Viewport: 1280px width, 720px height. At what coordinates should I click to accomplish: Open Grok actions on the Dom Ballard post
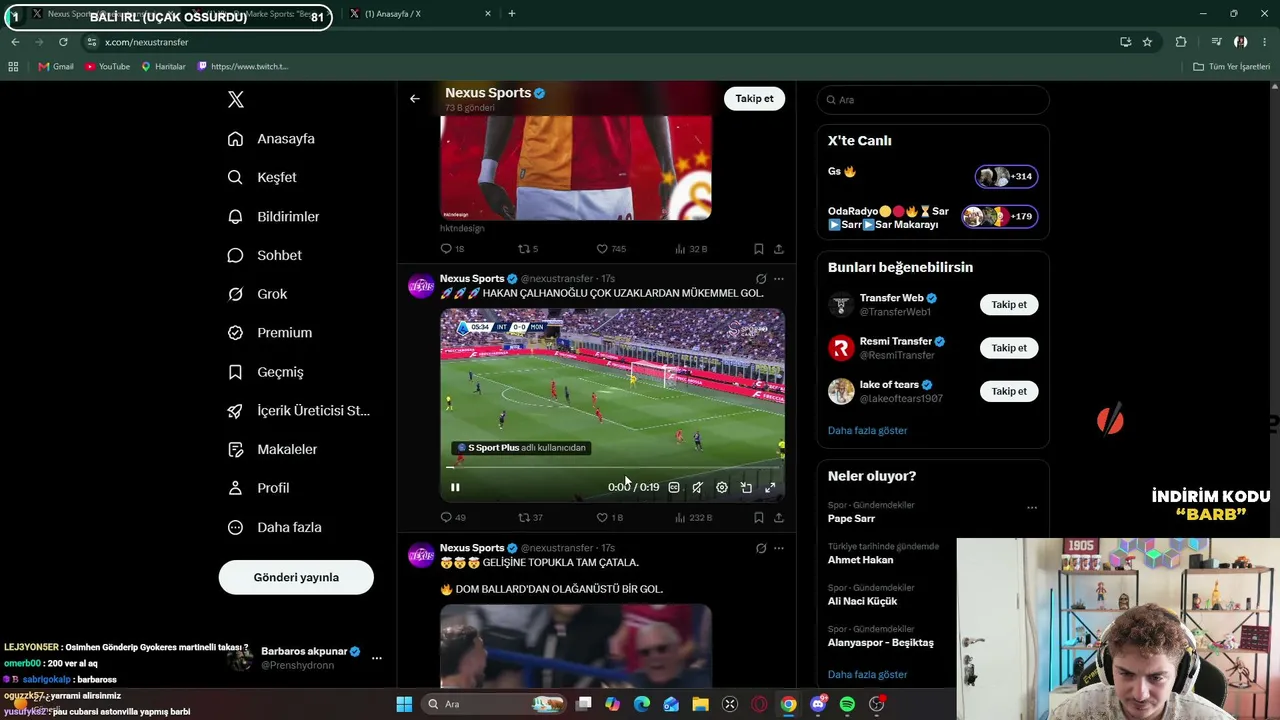click(x=761, y=548)
